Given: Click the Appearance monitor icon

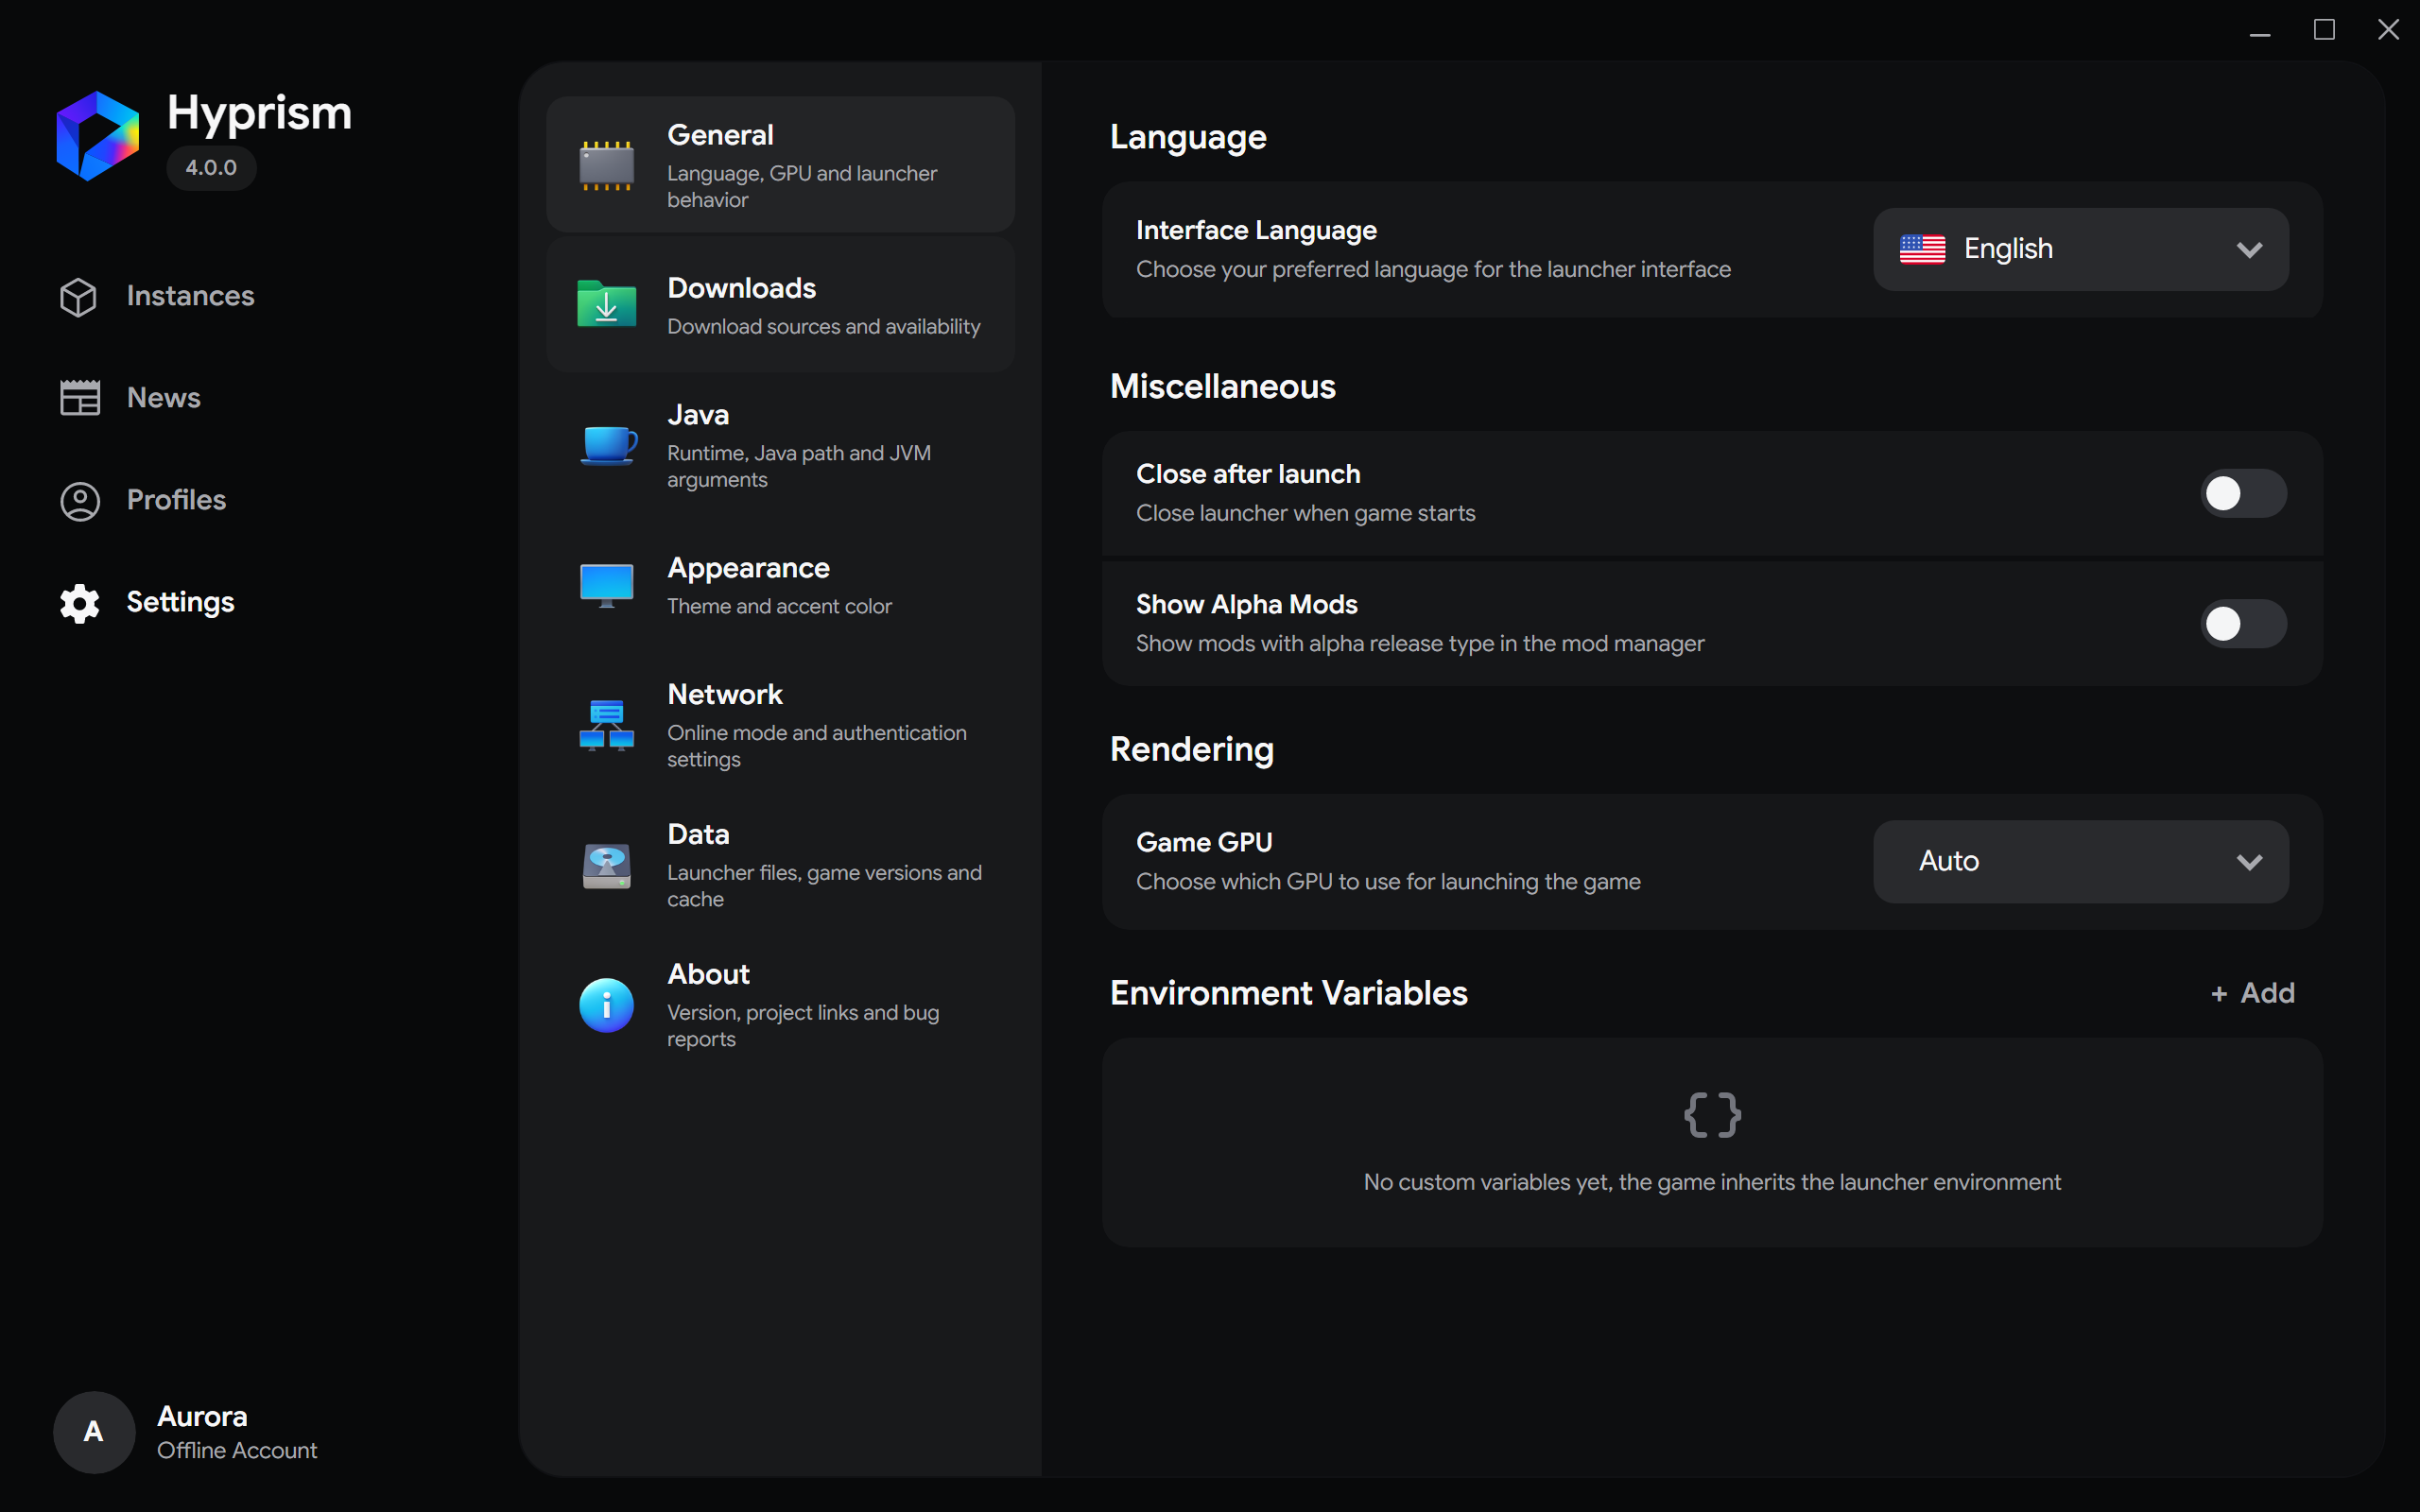Looking at the screenshot, I should [x=606, y=585].
